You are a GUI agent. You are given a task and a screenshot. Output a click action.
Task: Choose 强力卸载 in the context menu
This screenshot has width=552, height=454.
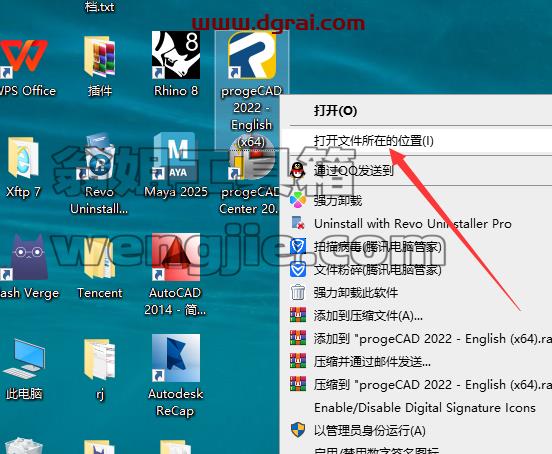[x=416, y=201]
